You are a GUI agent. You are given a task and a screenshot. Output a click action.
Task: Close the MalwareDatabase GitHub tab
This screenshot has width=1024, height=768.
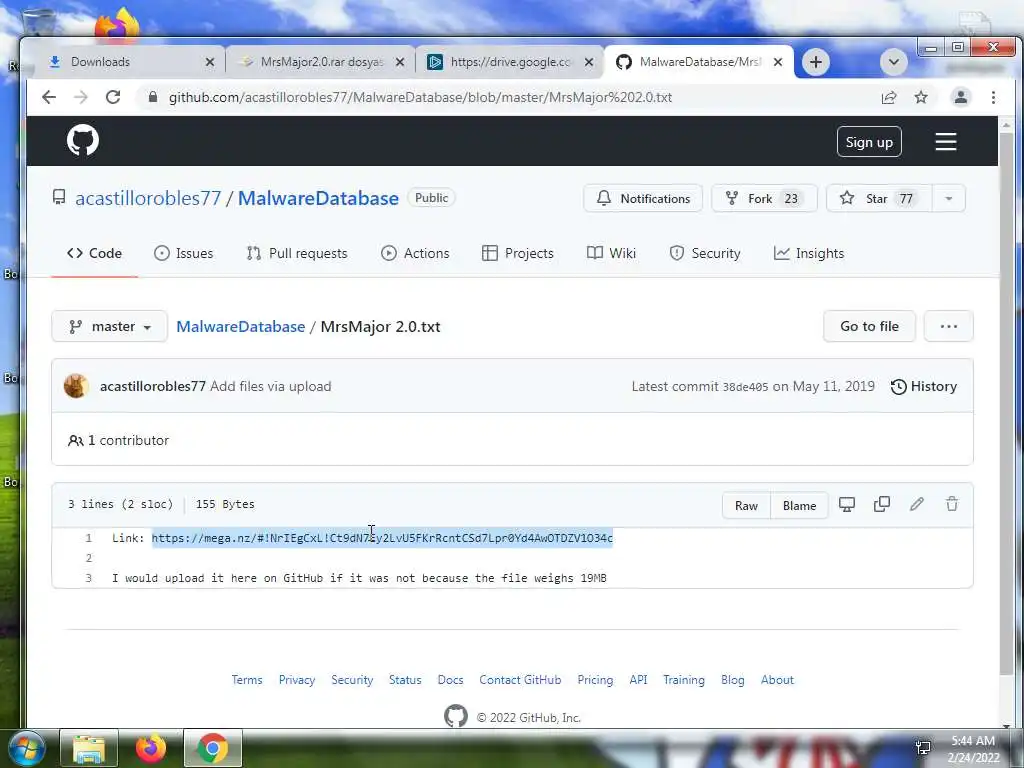pyautogui.click(x=778, y=62)
